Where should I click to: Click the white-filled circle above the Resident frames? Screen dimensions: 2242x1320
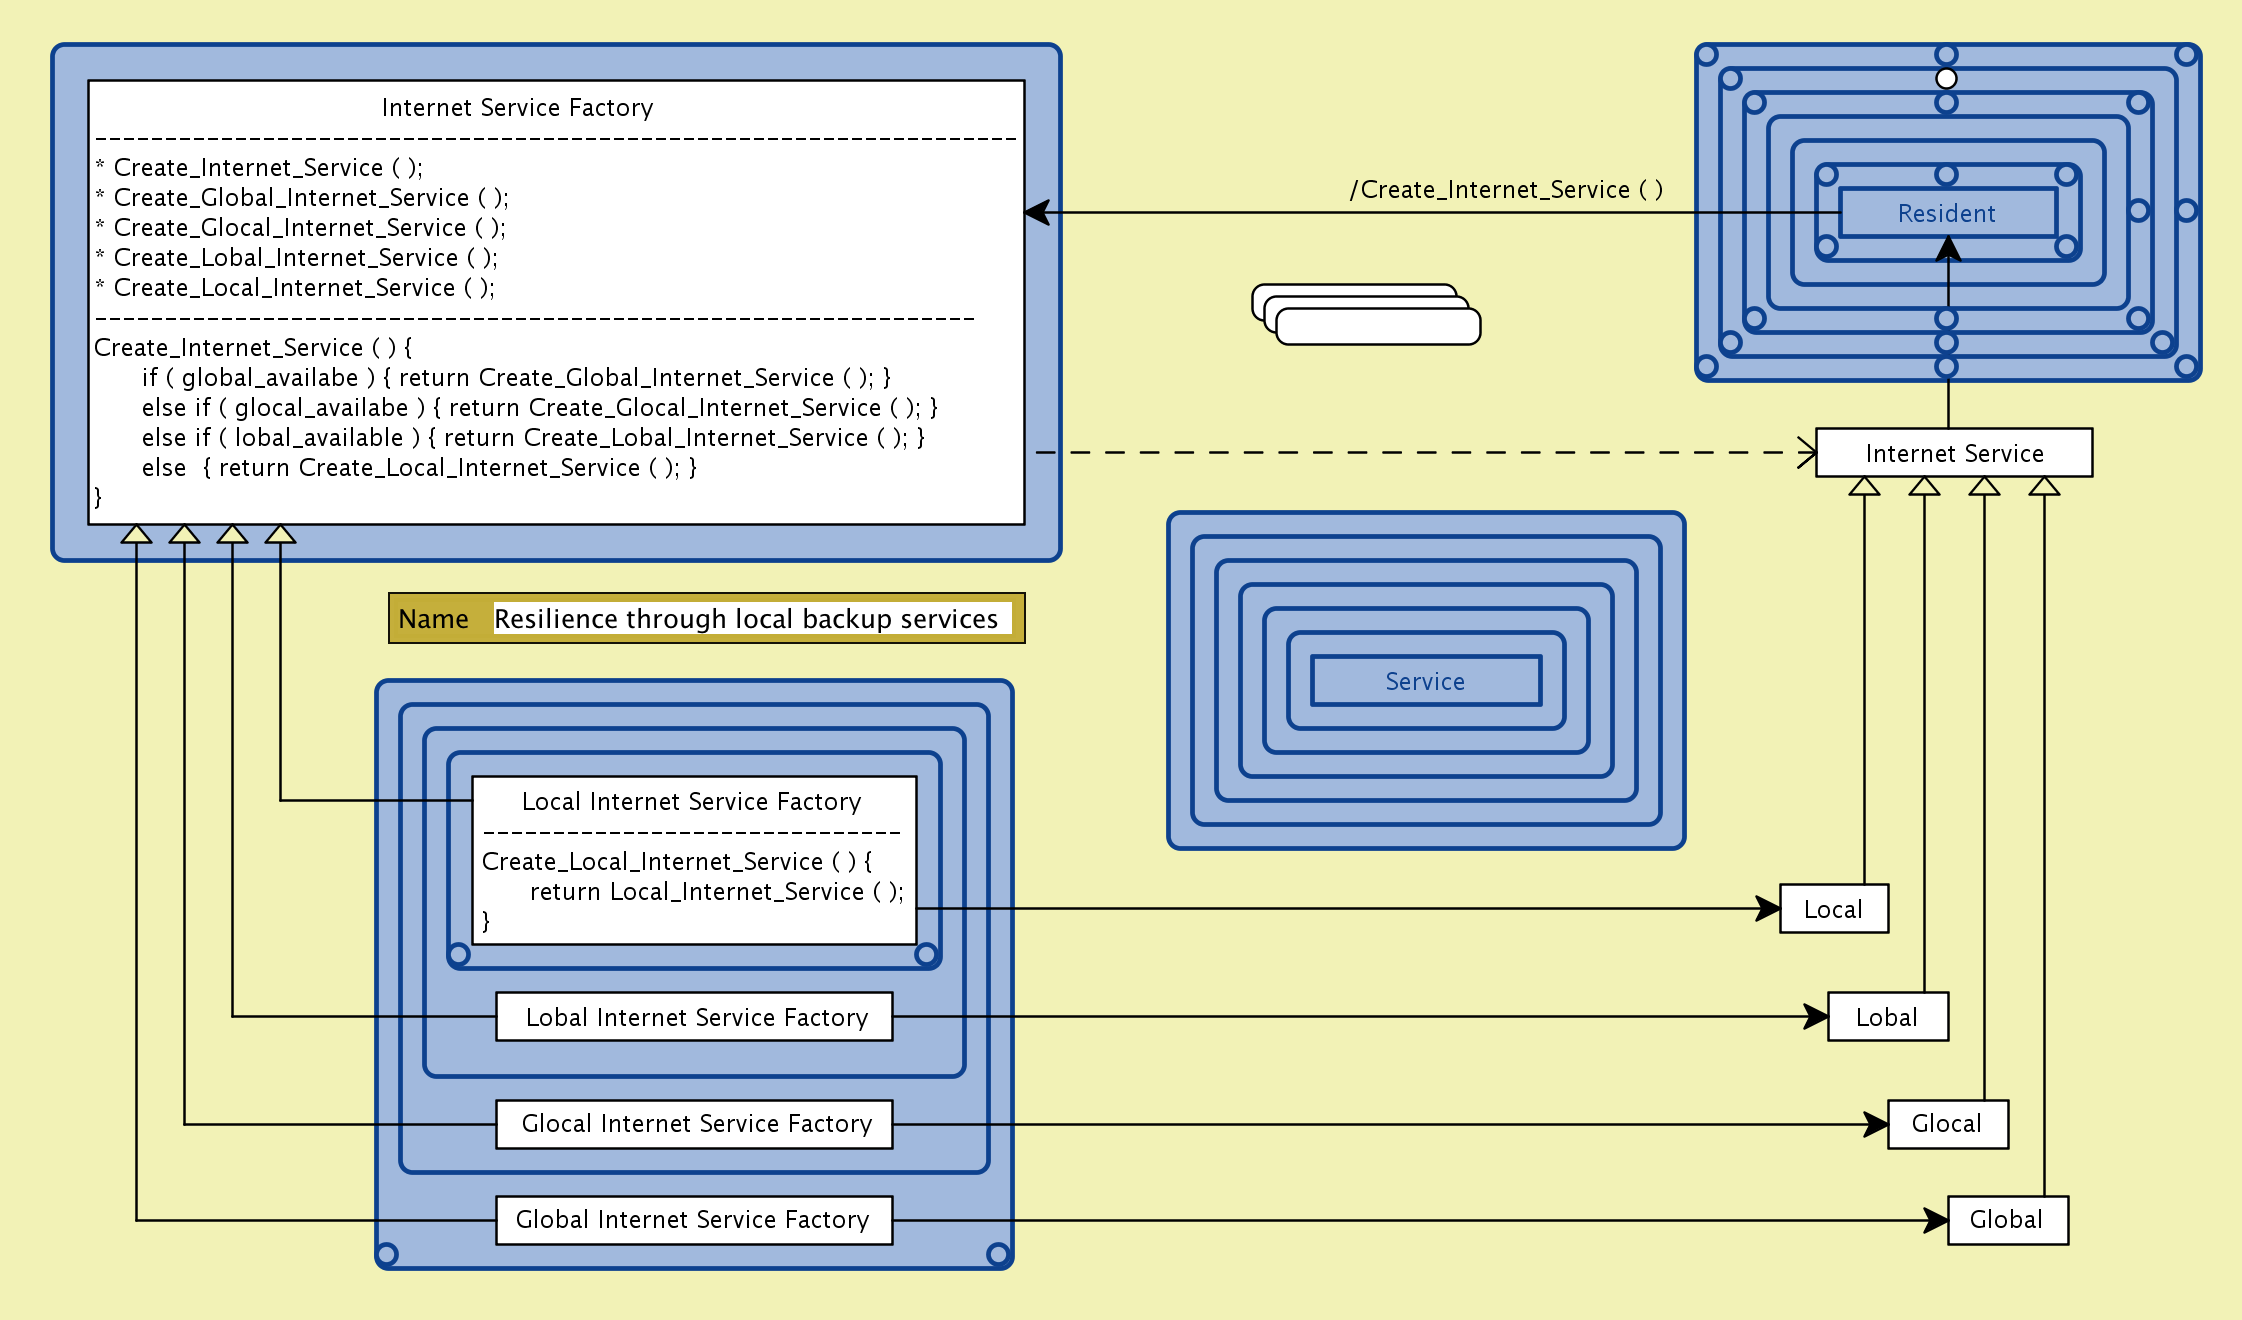pyautogui.click(x=1946, y=78)
